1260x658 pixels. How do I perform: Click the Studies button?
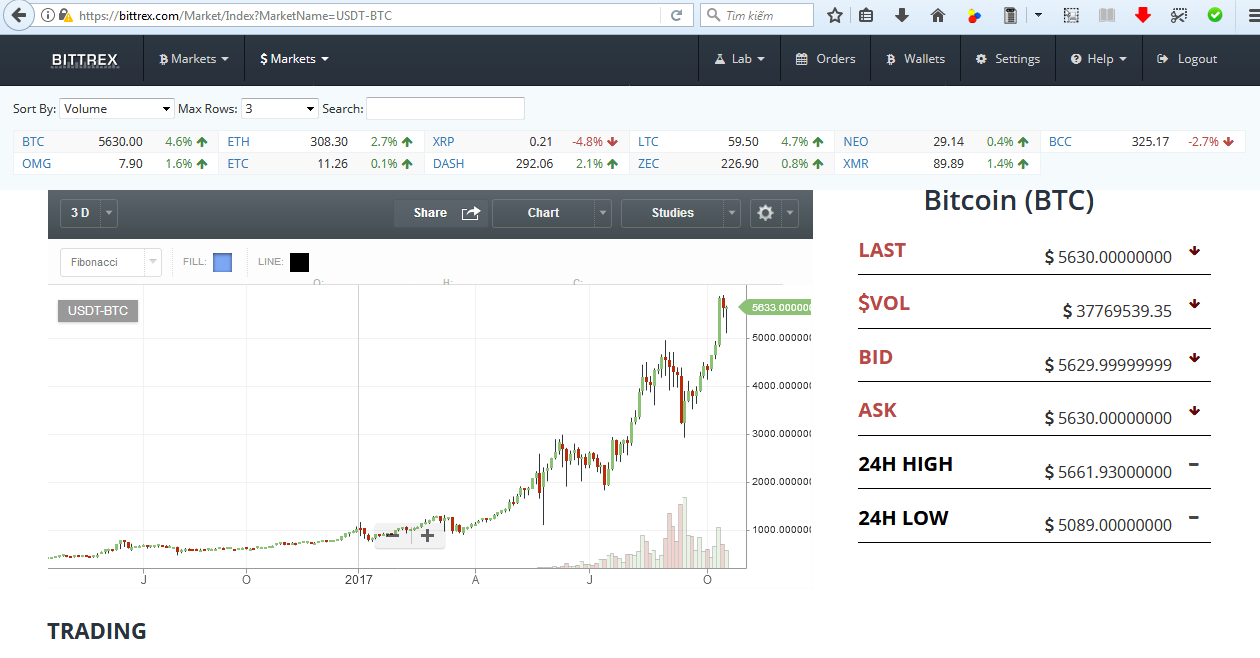tap(672, 213)
